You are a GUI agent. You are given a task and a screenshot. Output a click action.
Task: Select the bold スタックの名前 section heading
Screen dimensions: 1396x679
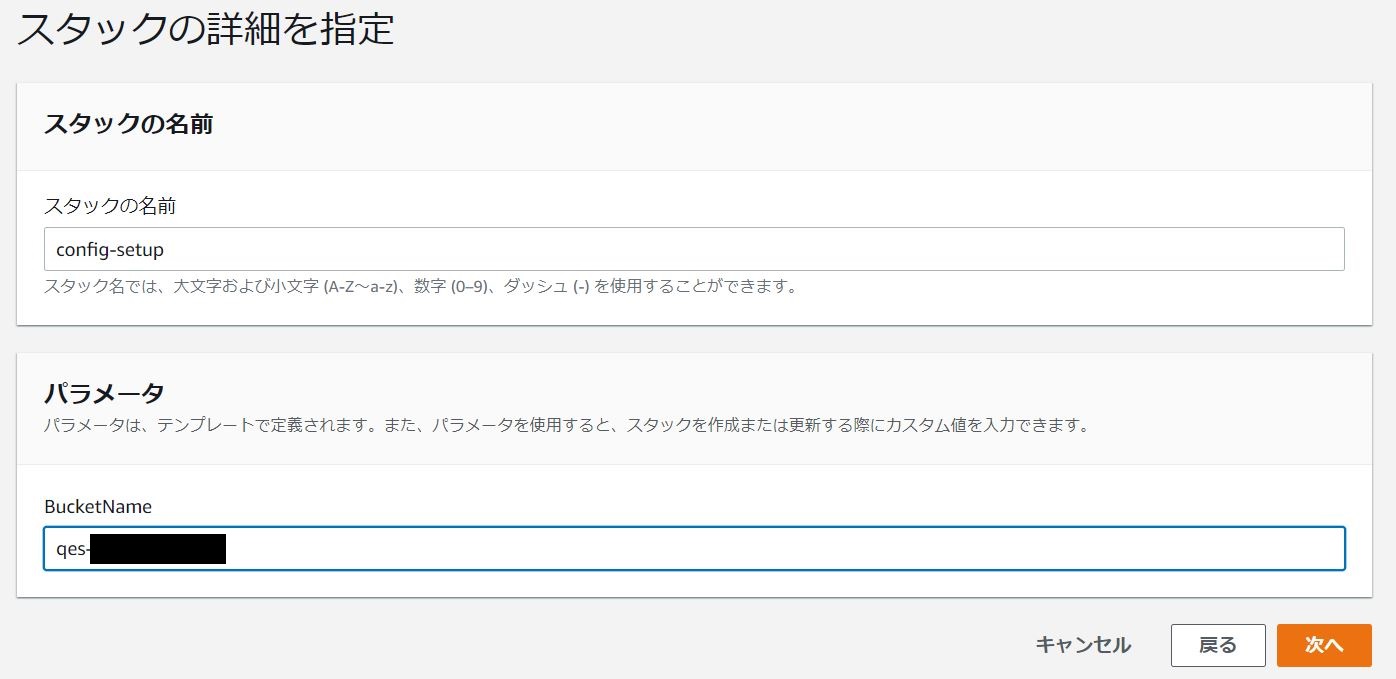(128, 125)
